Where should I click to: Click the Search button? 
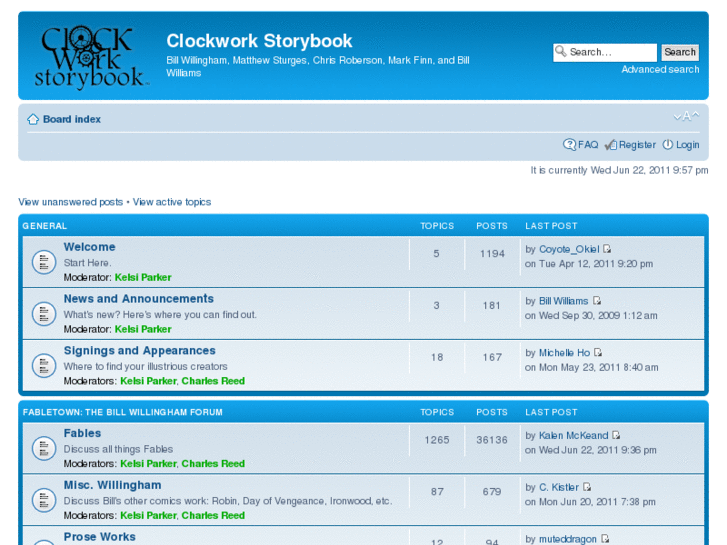pyautogui.click(x=680, y=52)
